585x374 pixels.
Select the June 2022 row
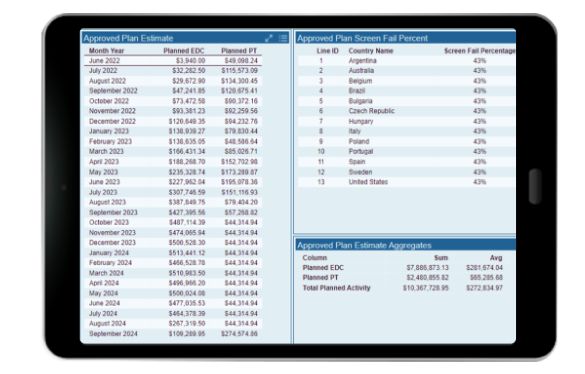pos(173,60)
